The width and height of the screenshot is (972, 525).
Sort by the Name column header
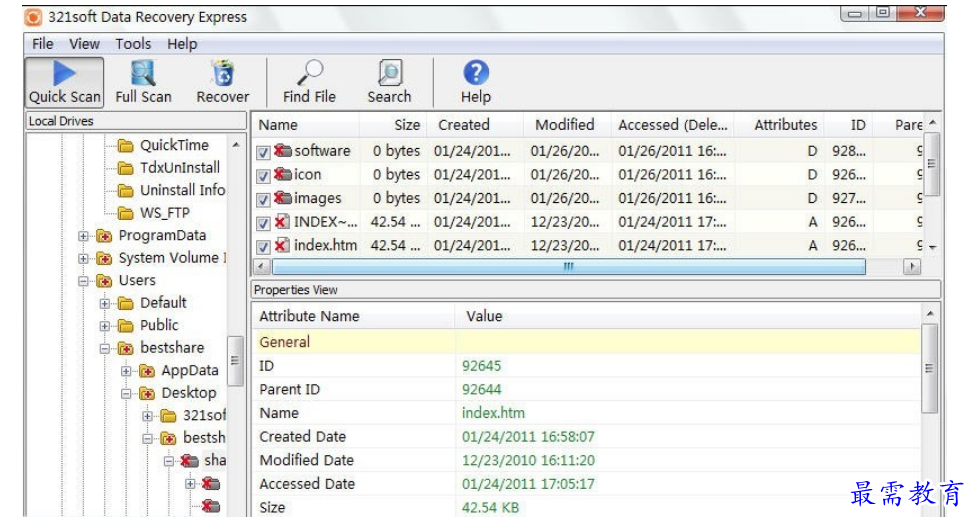(x=306, y=125)
